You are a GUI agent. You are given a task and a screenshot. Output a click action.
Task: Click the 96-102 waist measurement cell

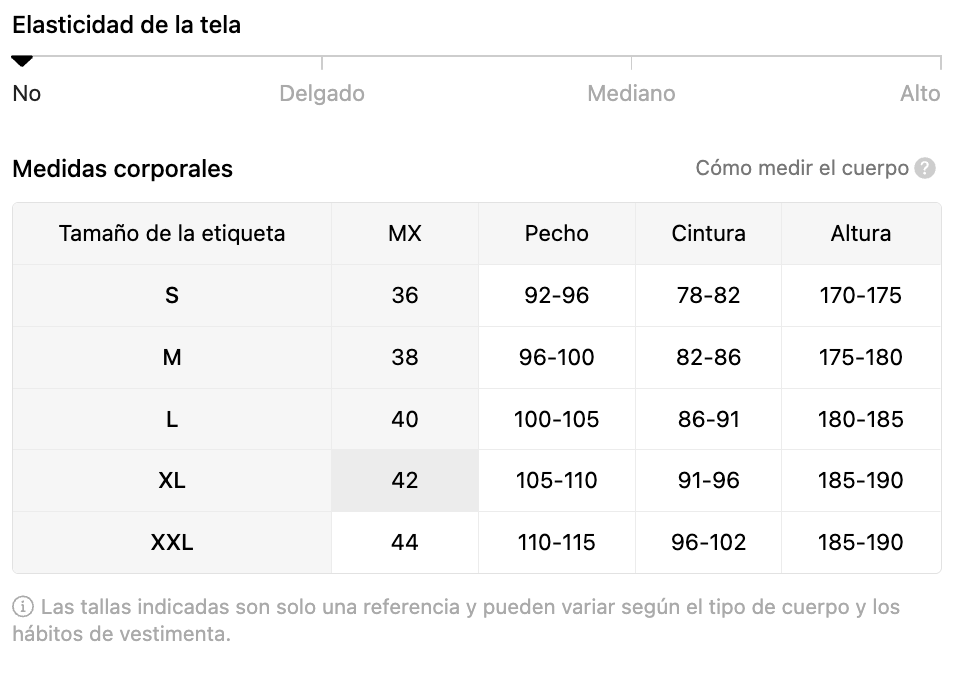(x=708, y=542)
